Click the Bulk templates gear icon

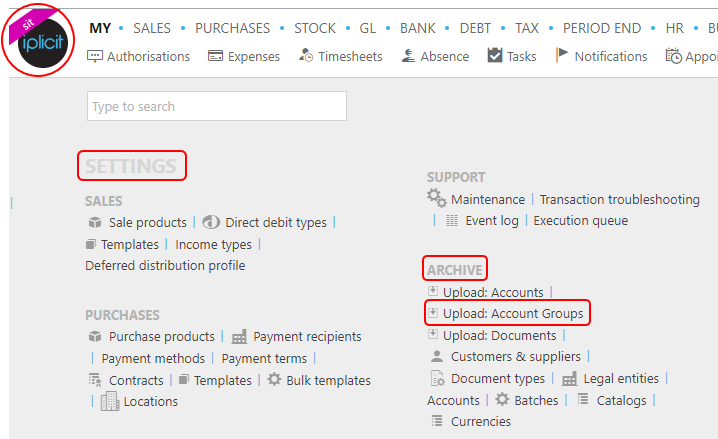click(274, 379)
